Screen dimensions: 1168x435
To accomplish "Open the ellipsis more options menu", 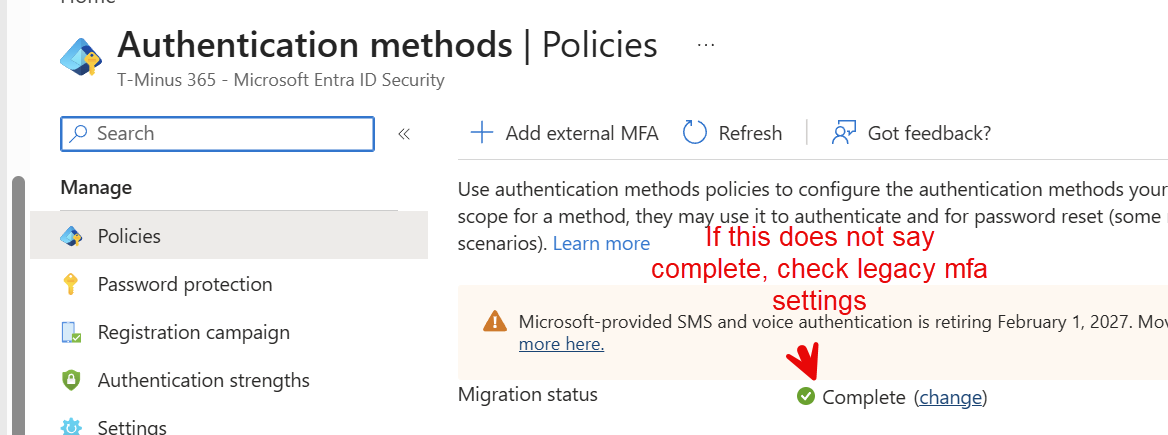I will pos(705,45).
